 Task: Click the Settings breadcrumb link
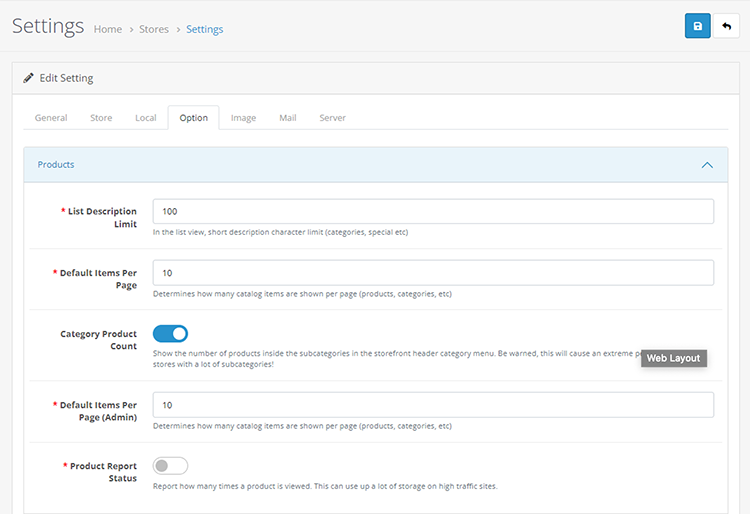(x=205, y=30)
